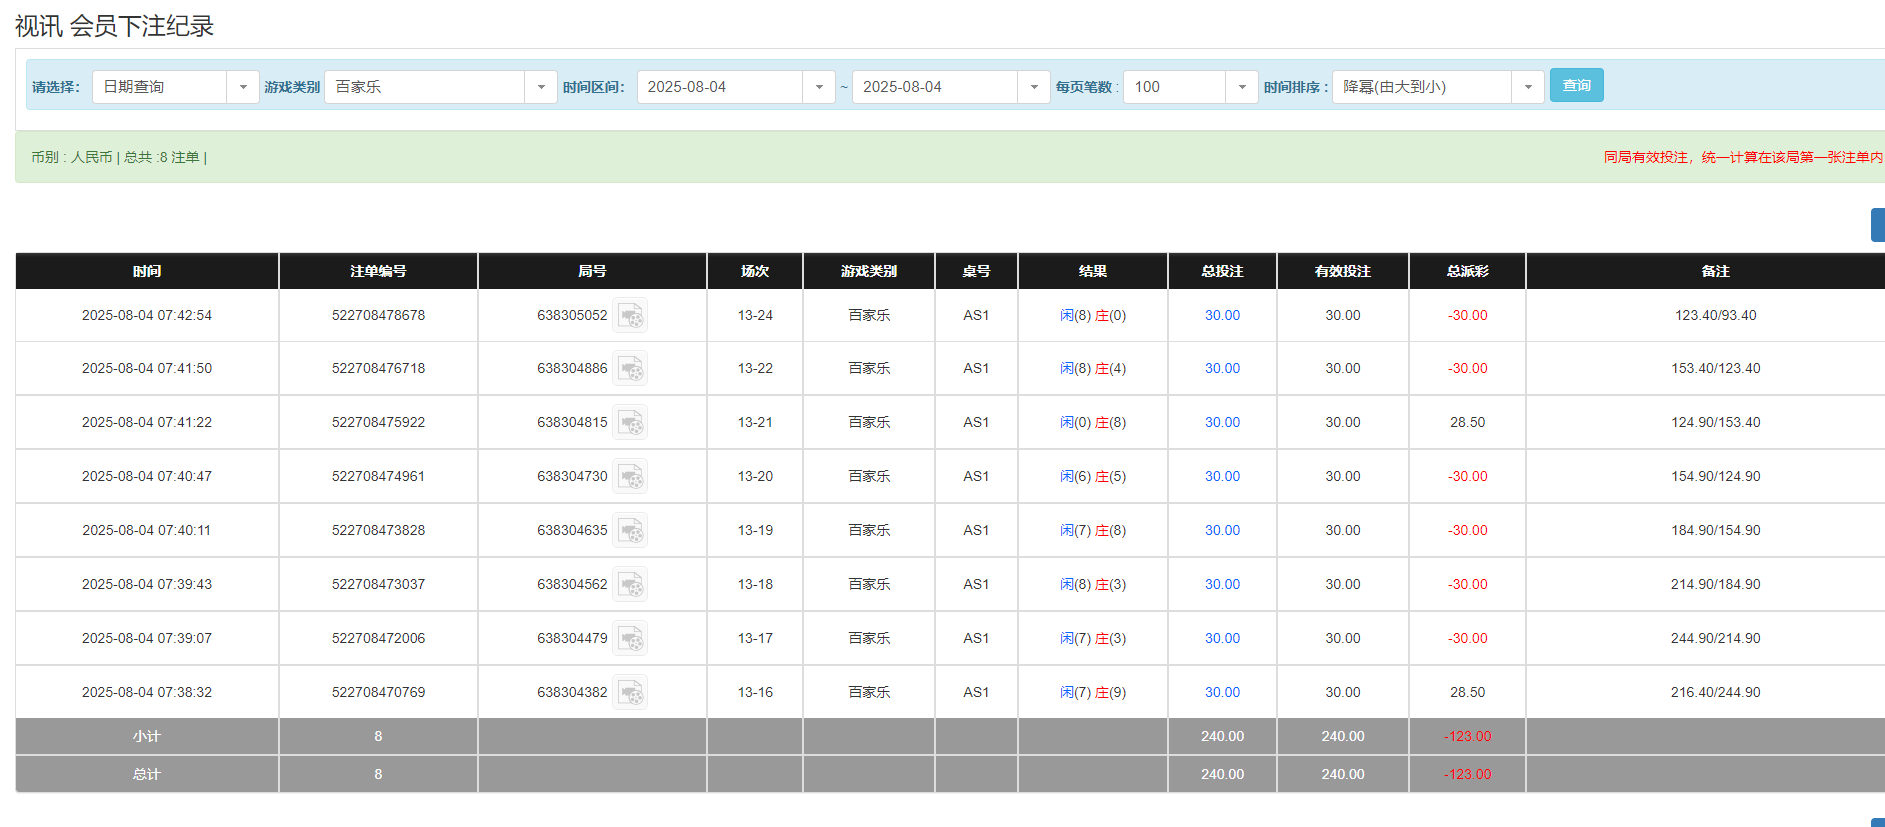Expand the start date 2025-08-04 dropdown
The image size is (1885, 827).
pyautogui.click(x=818, y=87)
